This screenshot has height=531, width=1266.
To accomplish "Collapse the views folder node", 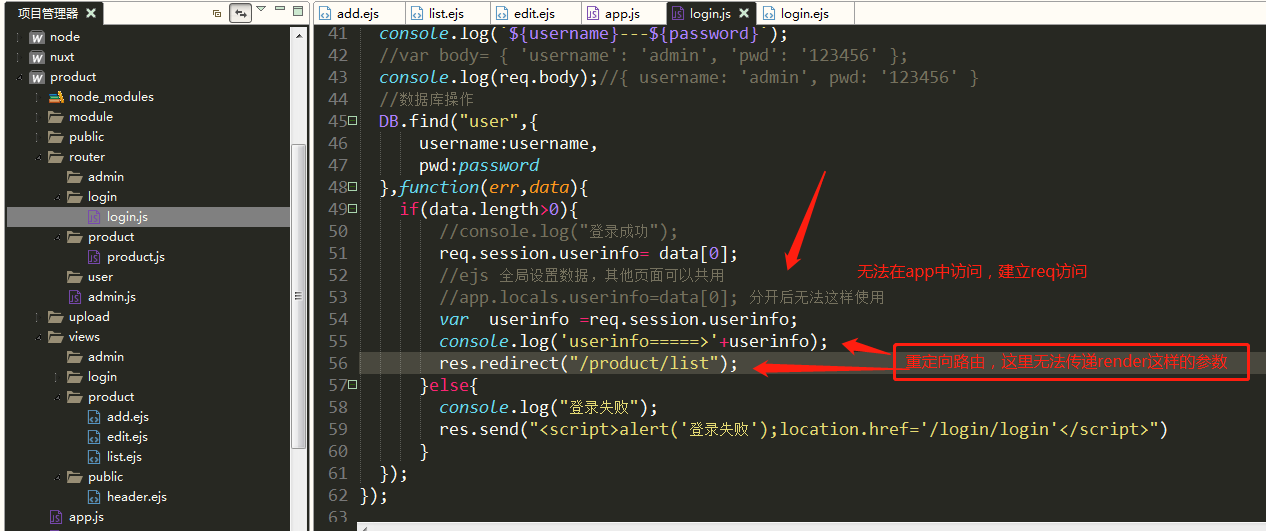I will [37, 337].
